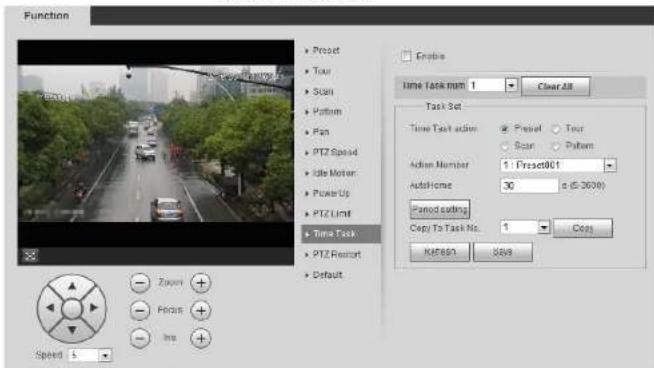
Task: Click the center button of the PTZ pad
Action: pos(72,309)
